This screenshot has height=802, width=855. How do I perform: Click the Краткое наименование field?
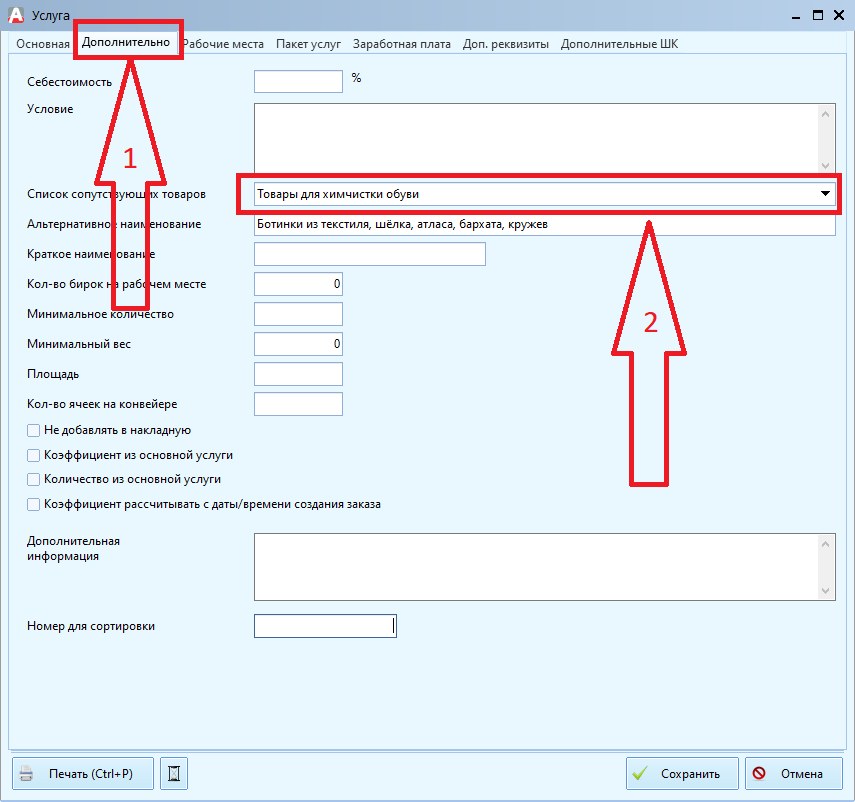pos(370,254)
